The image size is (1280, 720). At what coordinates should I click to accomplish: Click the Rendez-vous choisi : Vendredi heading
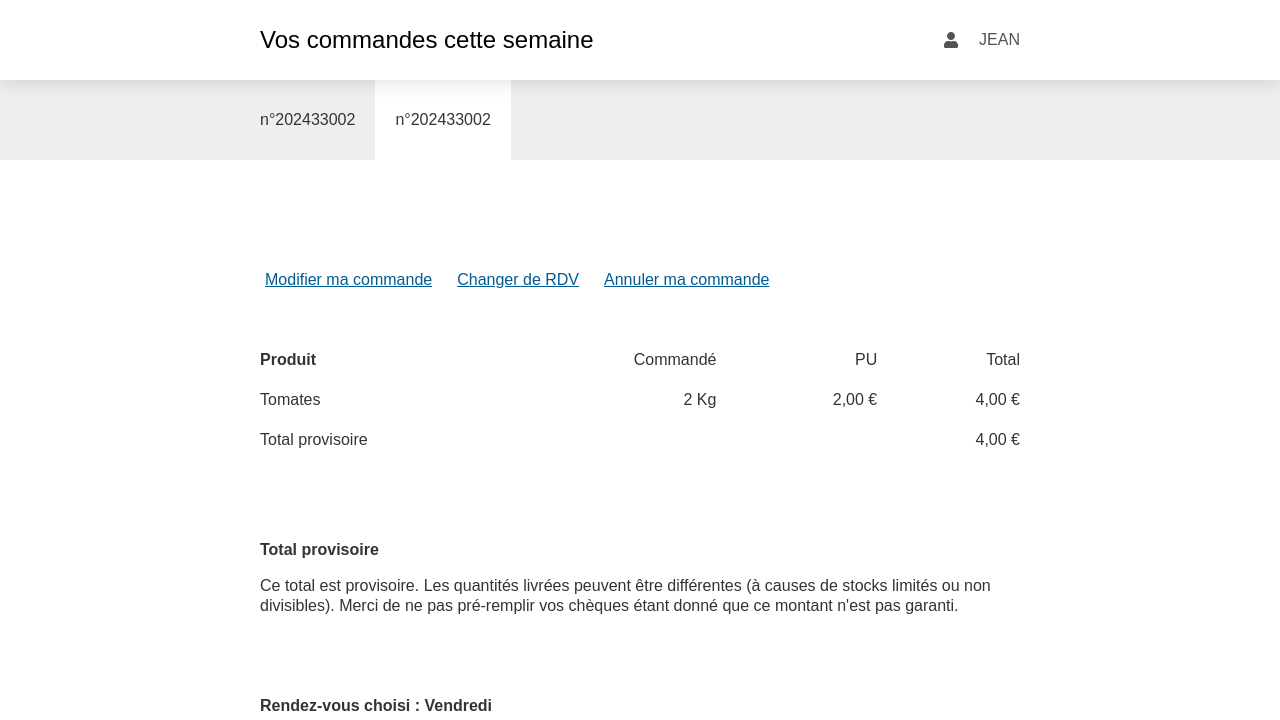(376, 706)
